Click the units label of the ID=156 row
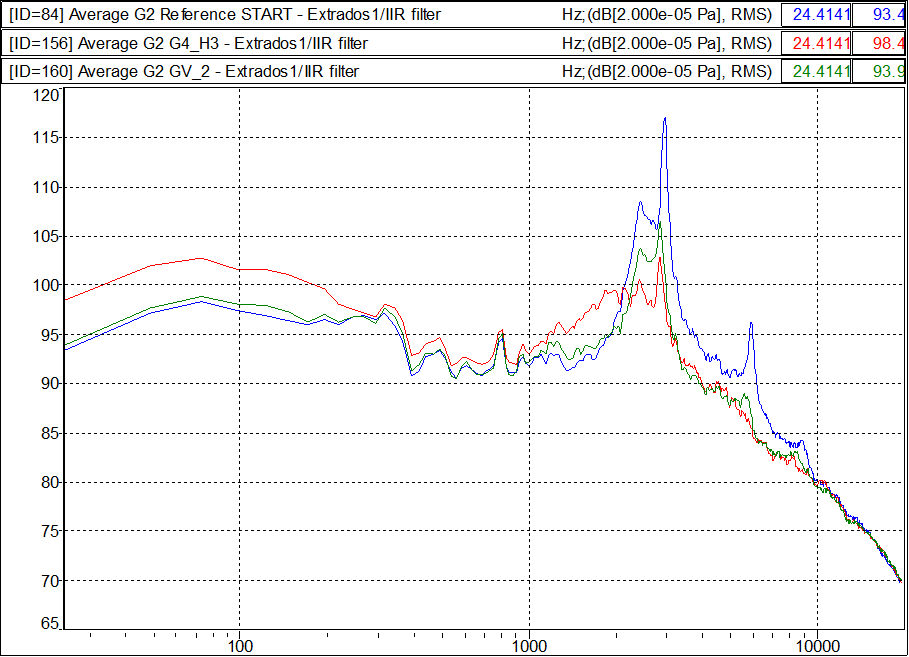909x657 pixels. pyautogui.click(x=667, y=43)
